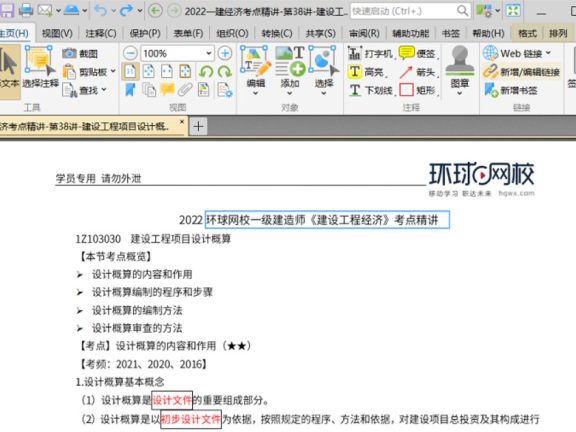The height and width of the screenshot is (432, 576).
Task: Click the zoom out minus button
Action: [130, 54]
